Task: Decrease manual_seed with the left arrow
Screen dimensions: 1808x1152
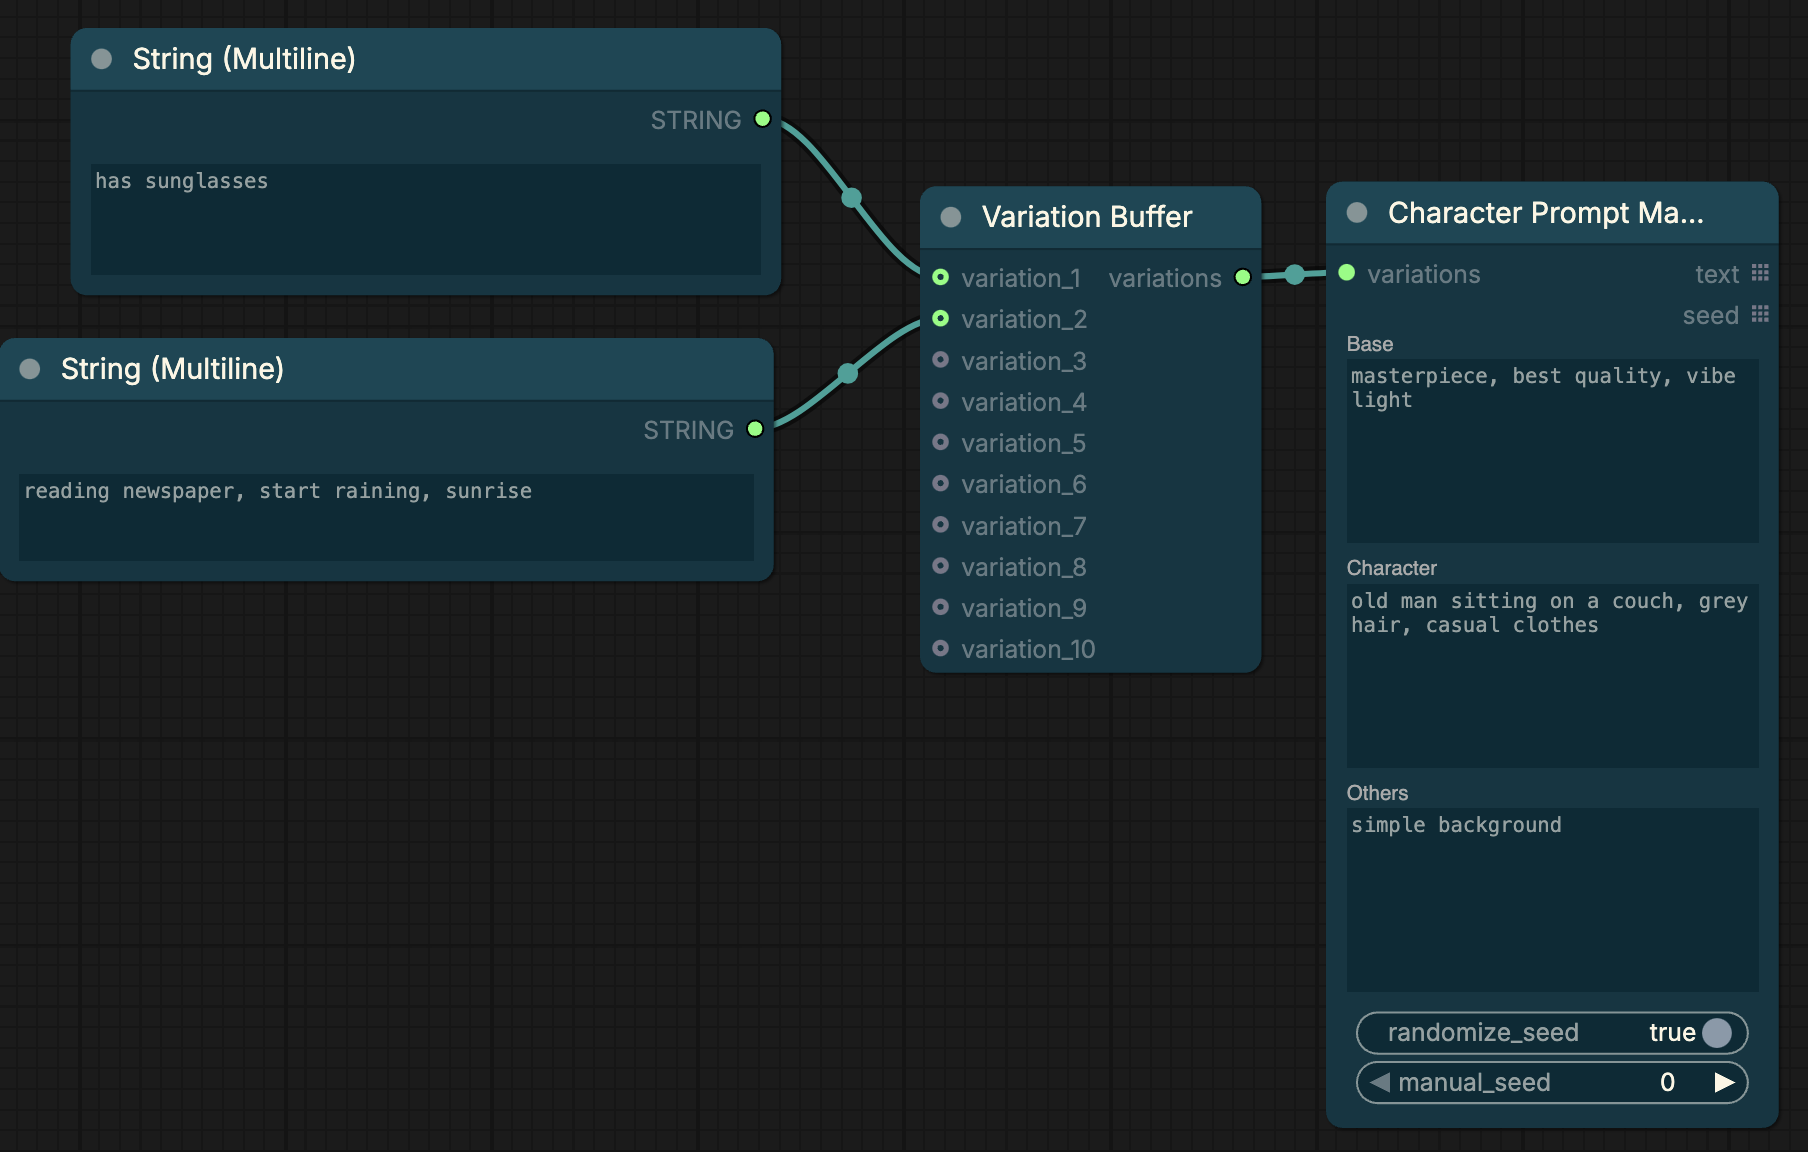Action: [x=1381, y=1082]
